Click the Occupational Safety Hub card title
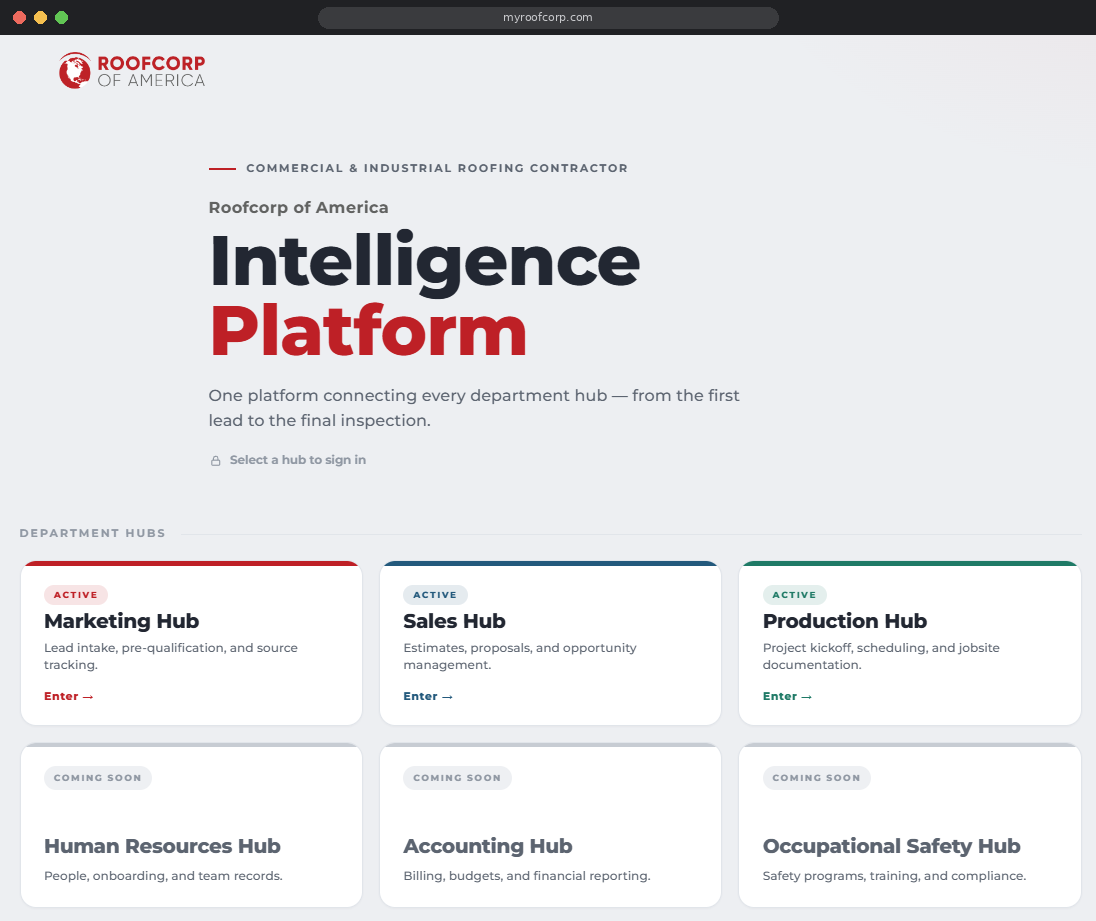 coord(891,846)
